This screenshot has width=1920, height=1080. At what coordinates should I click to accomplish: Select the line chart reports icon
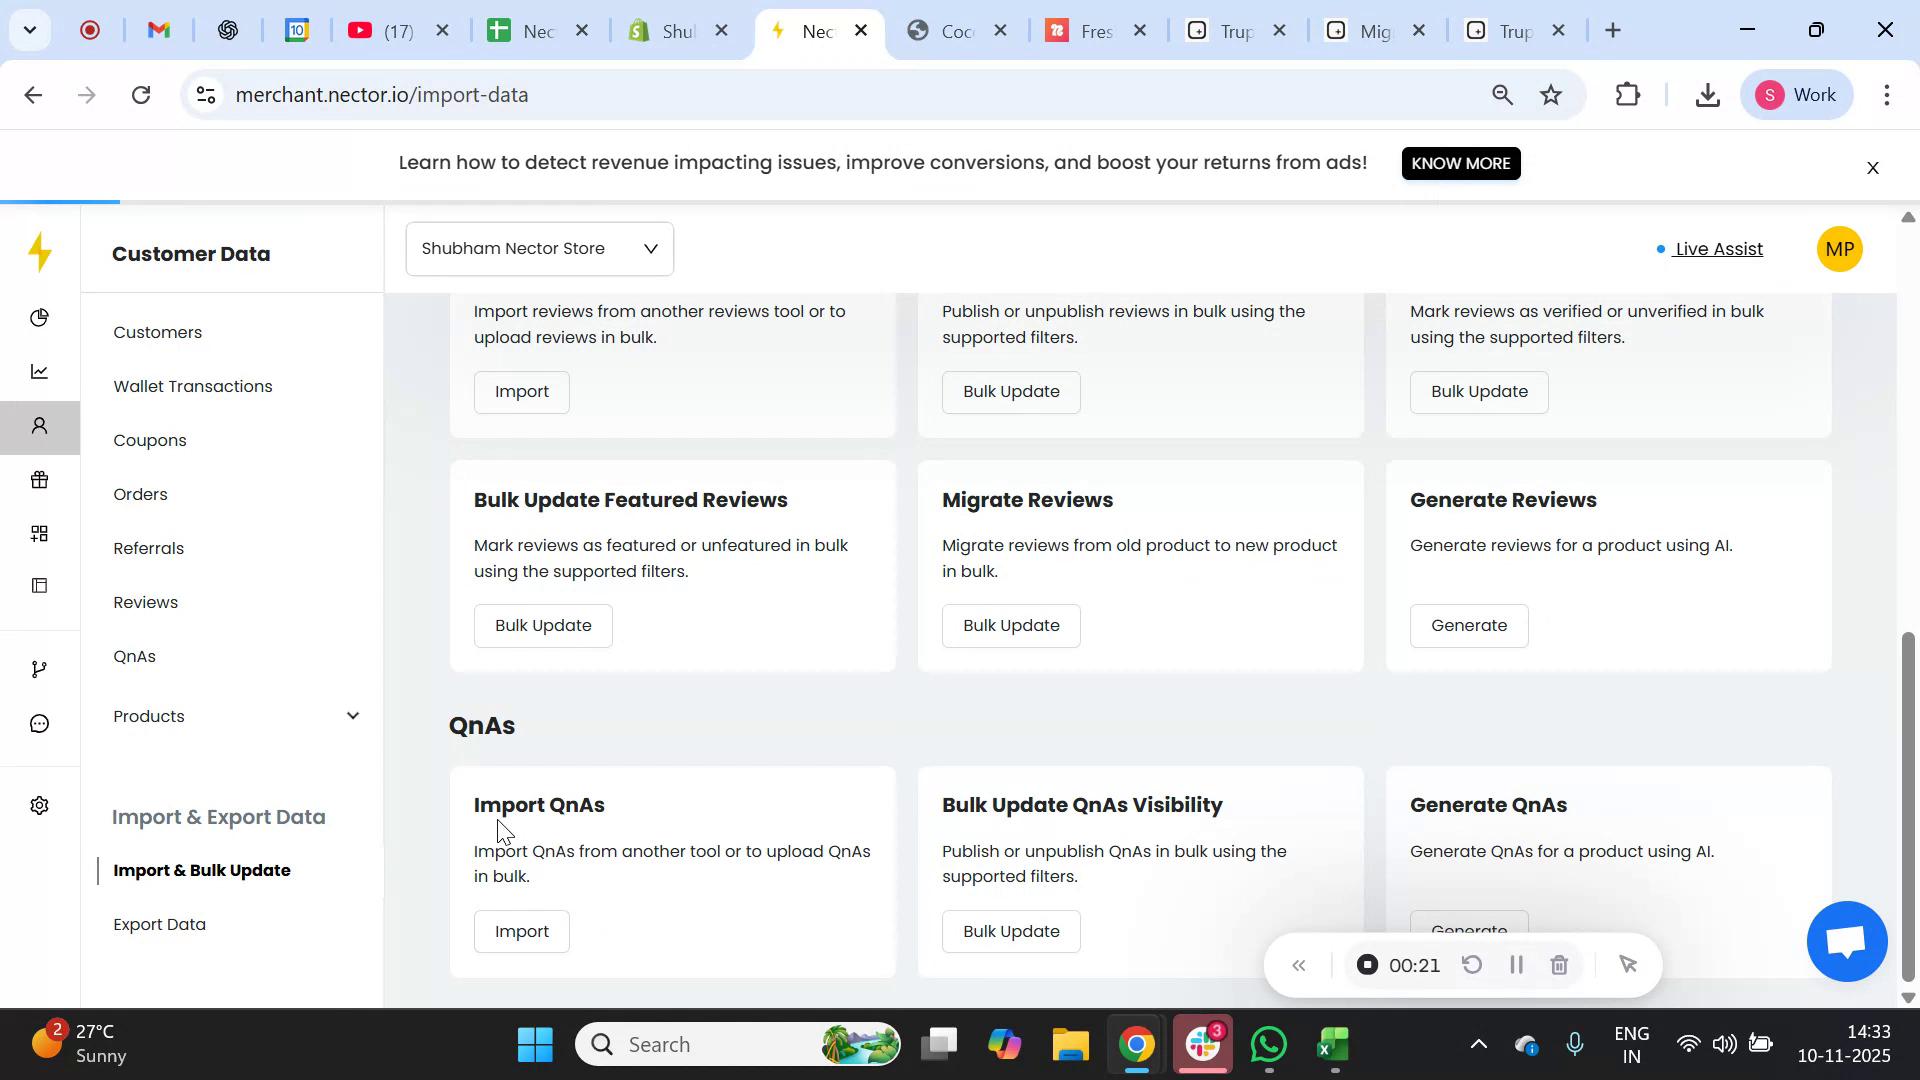click(40, 371)
